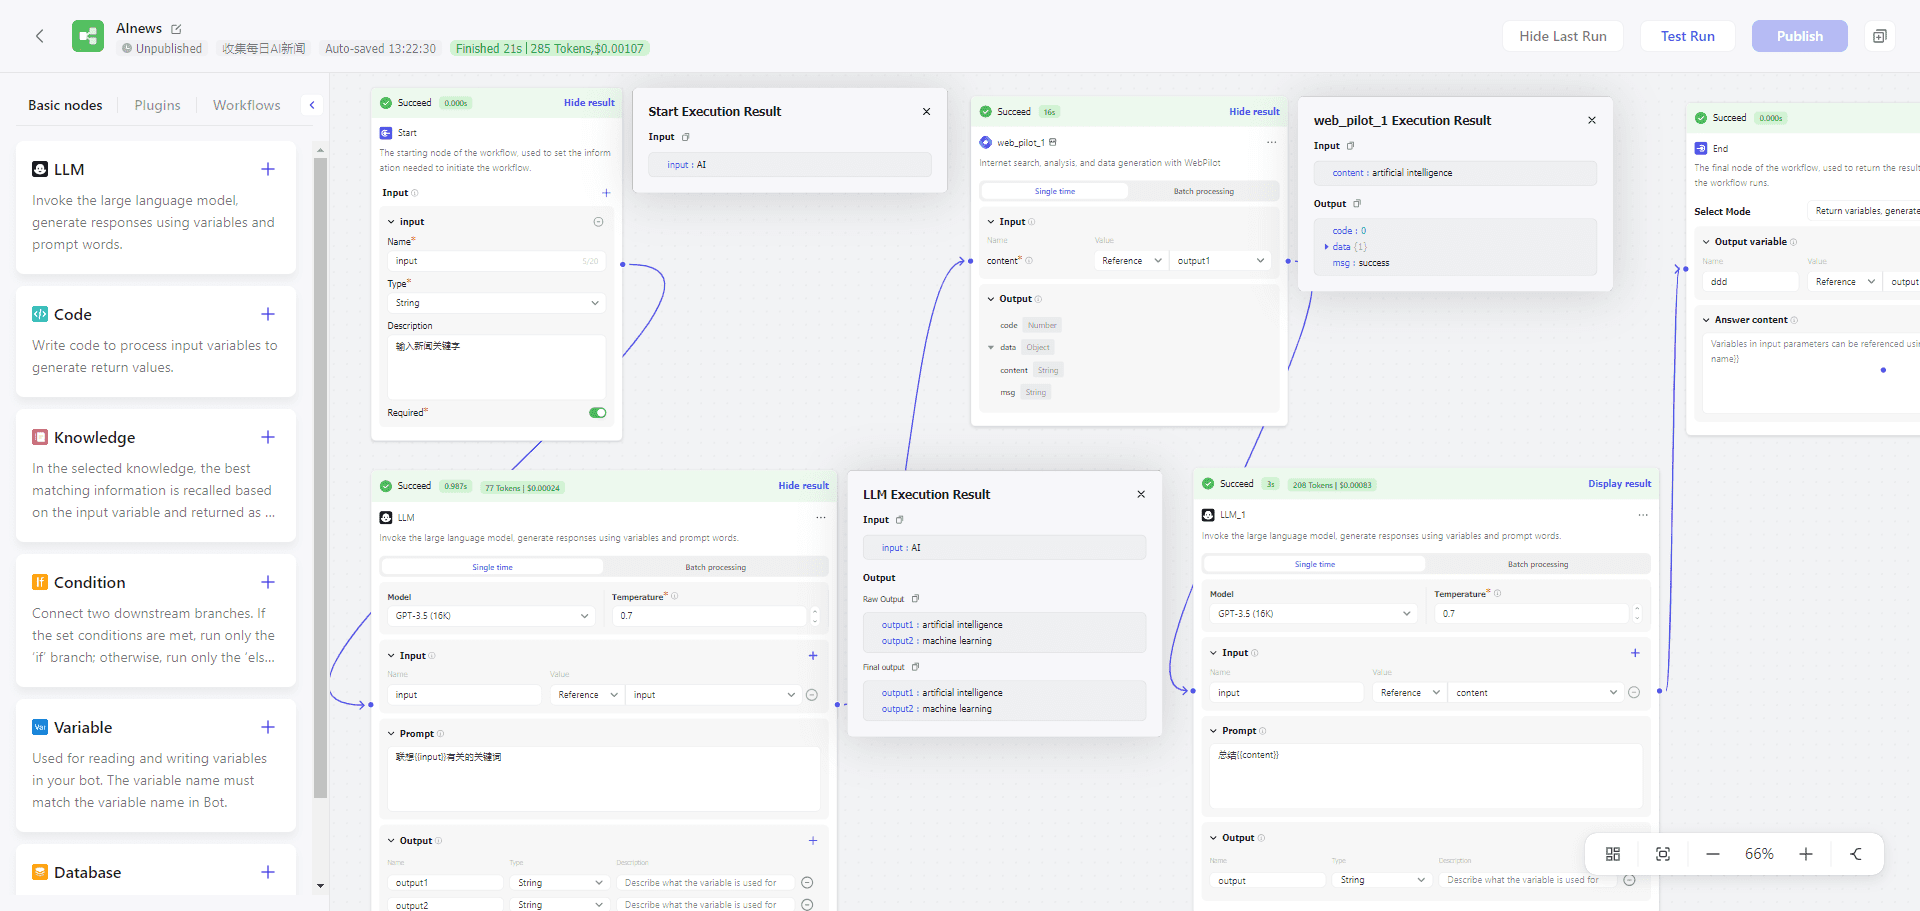Add an output variable to LLM node
Screen dimensions: 1920x911
[x=813, y=841]
